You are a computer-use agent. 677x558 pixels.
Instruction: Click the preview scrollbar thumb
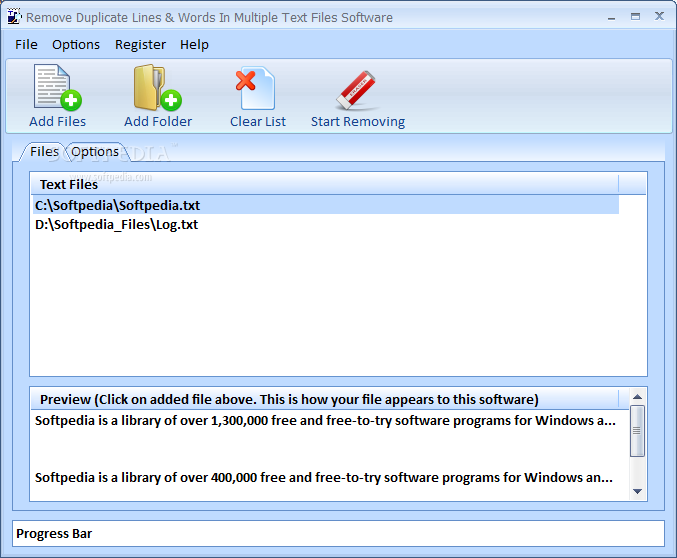(637, 431)
